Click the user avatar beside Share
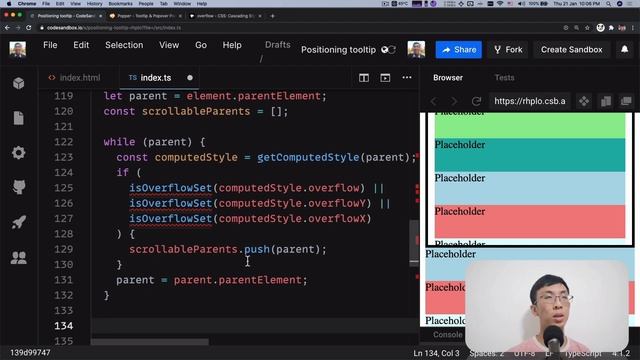Image resolution: width=640 pixels, height=360 pixels. (416, 49)
